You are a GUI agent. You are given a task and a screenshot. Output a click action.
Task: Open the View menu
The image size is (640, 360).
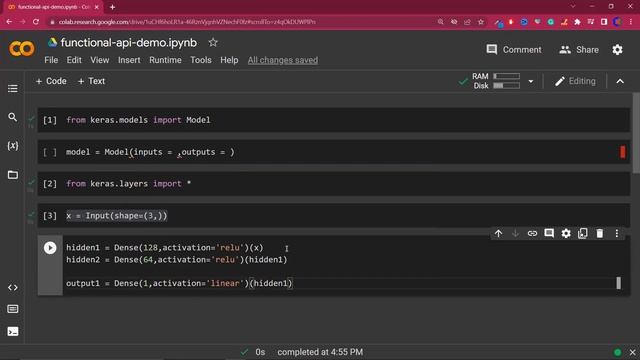(x=100, y=60)
